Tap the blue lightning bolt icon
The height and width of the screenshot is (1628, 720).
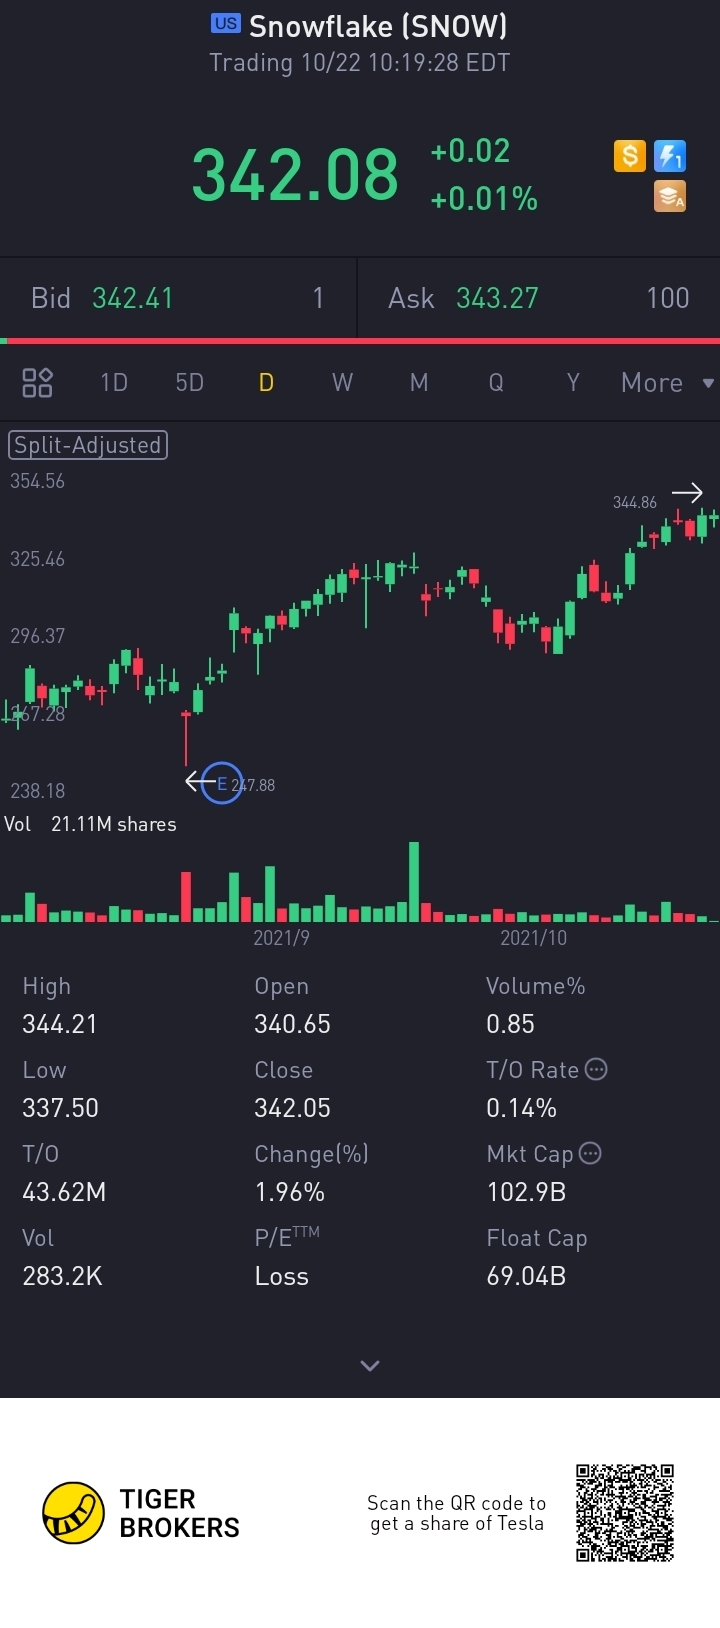tap(669, 156)
